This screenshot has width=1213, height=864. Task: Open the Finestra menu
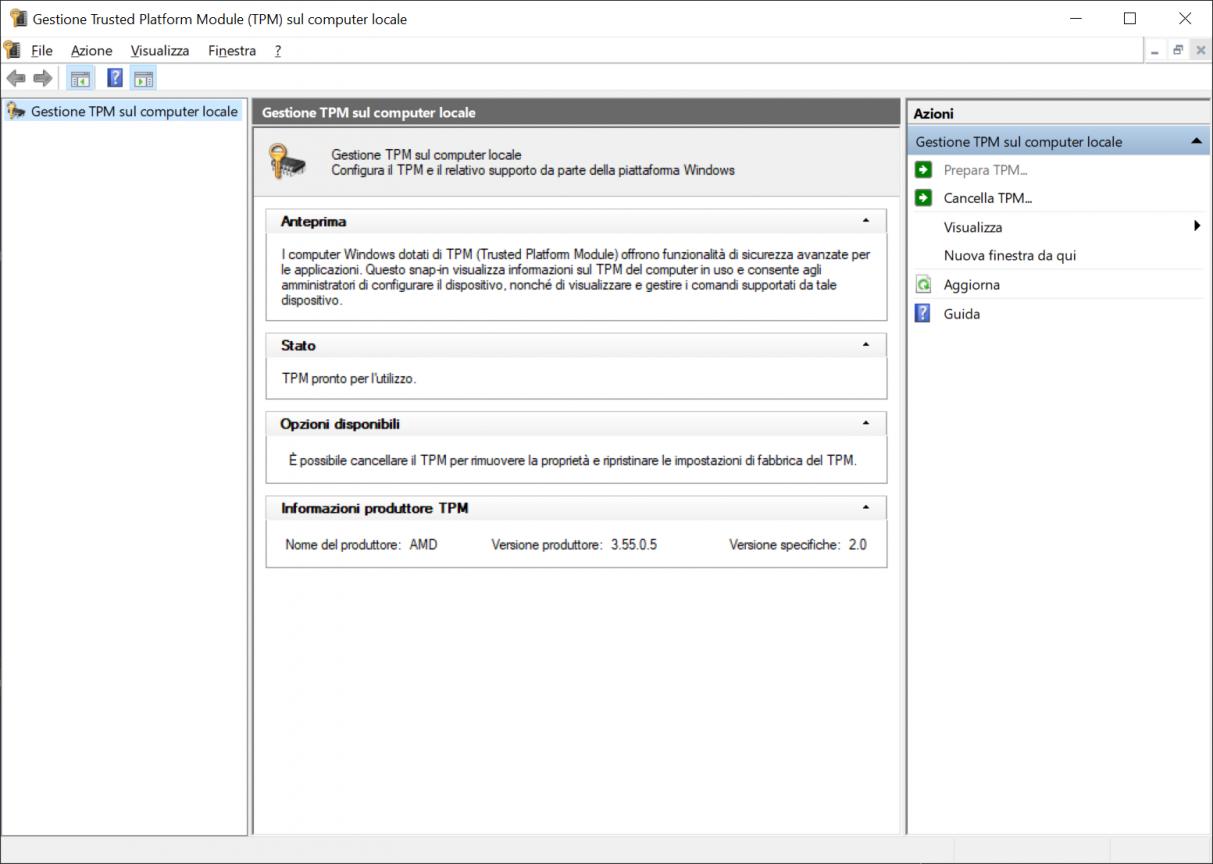231,50
